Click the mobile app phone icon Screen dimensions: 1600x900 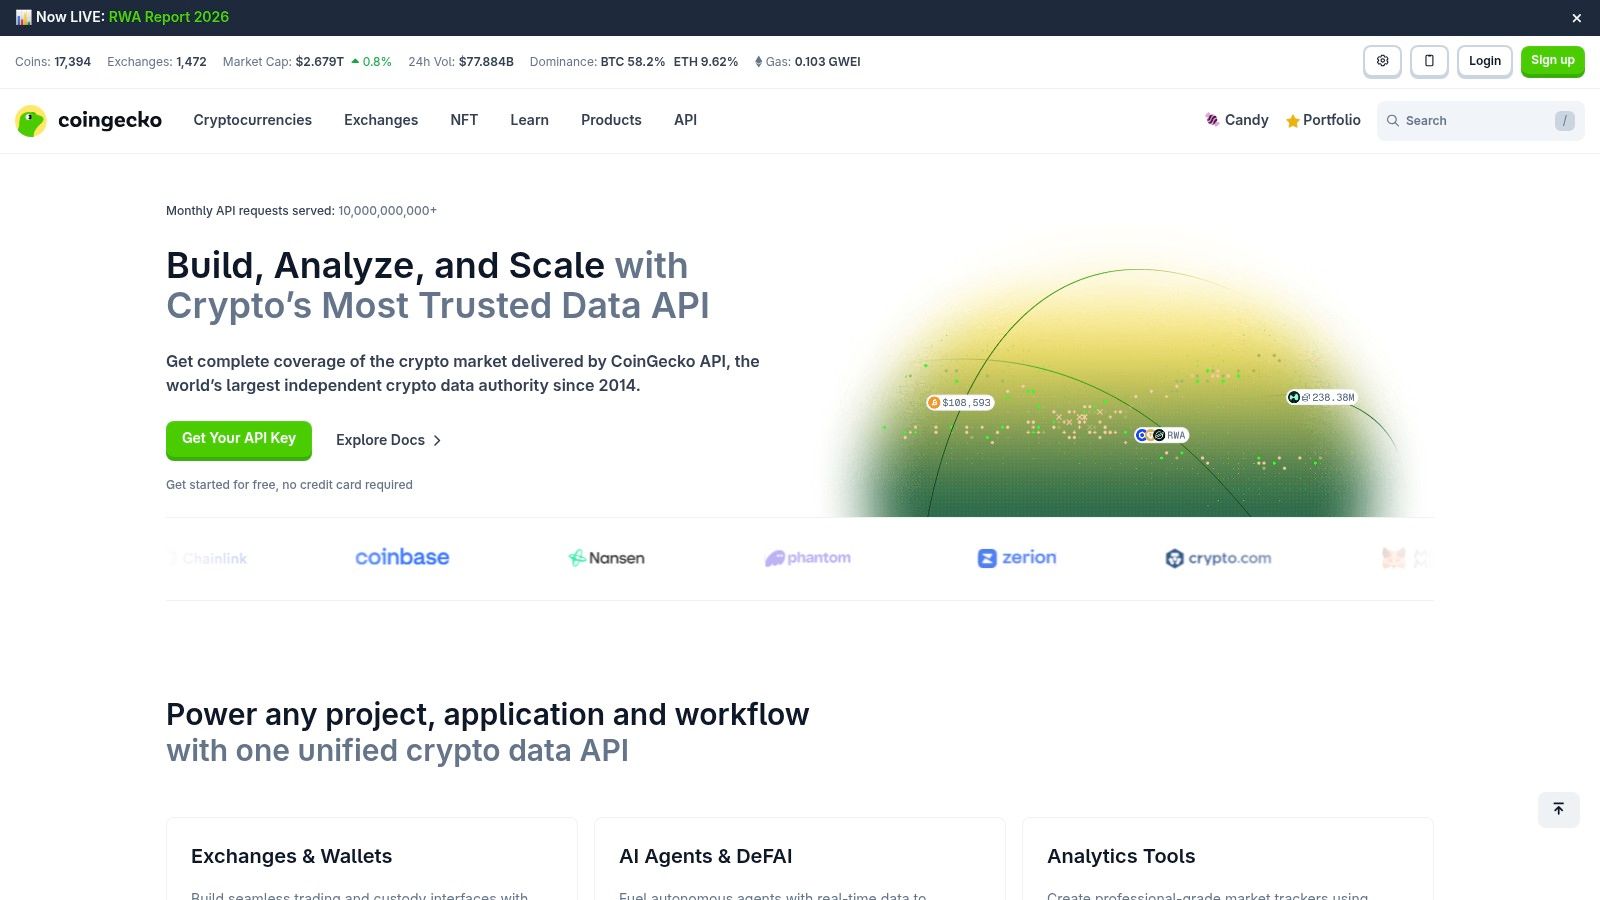pos(1429,61)
